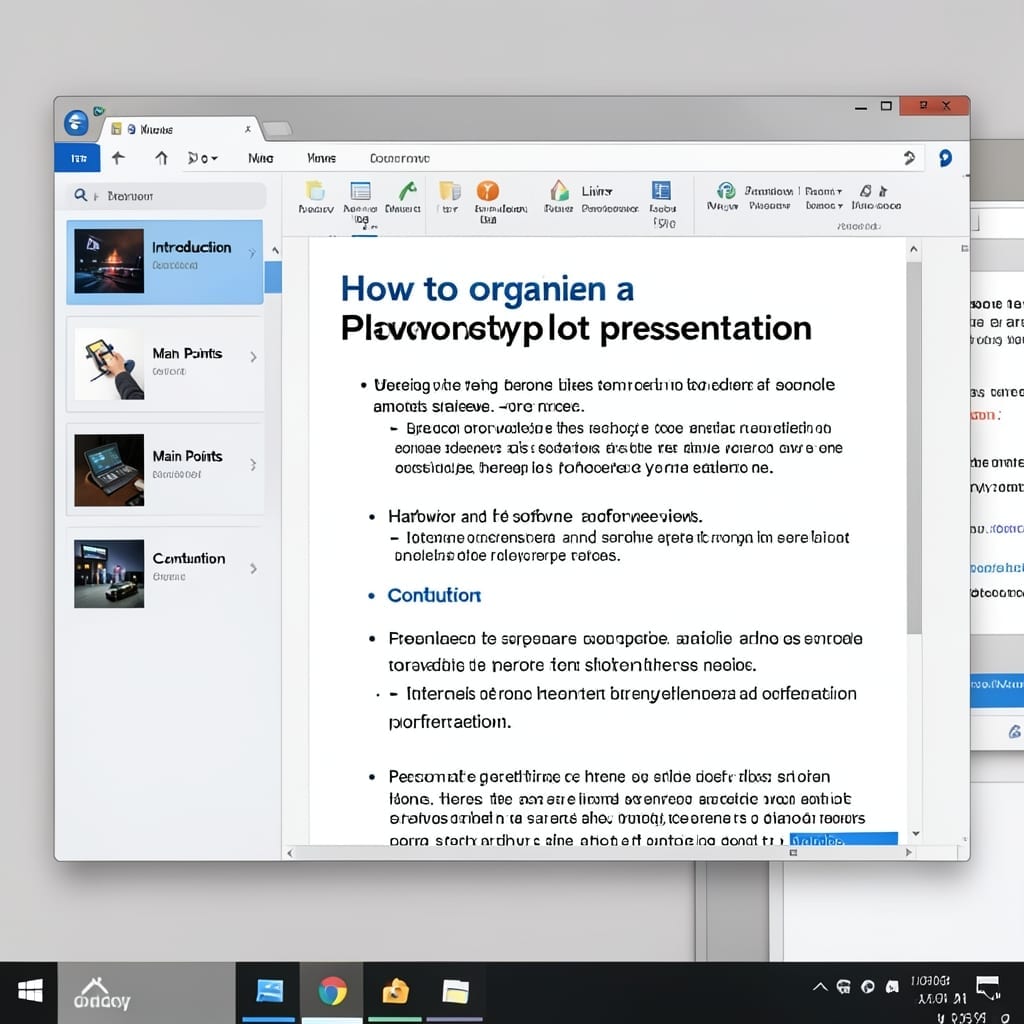Open a new tab with the blank tab button
The width and height of the screenshot is (1024, 1024).
(x=277, y=129)
